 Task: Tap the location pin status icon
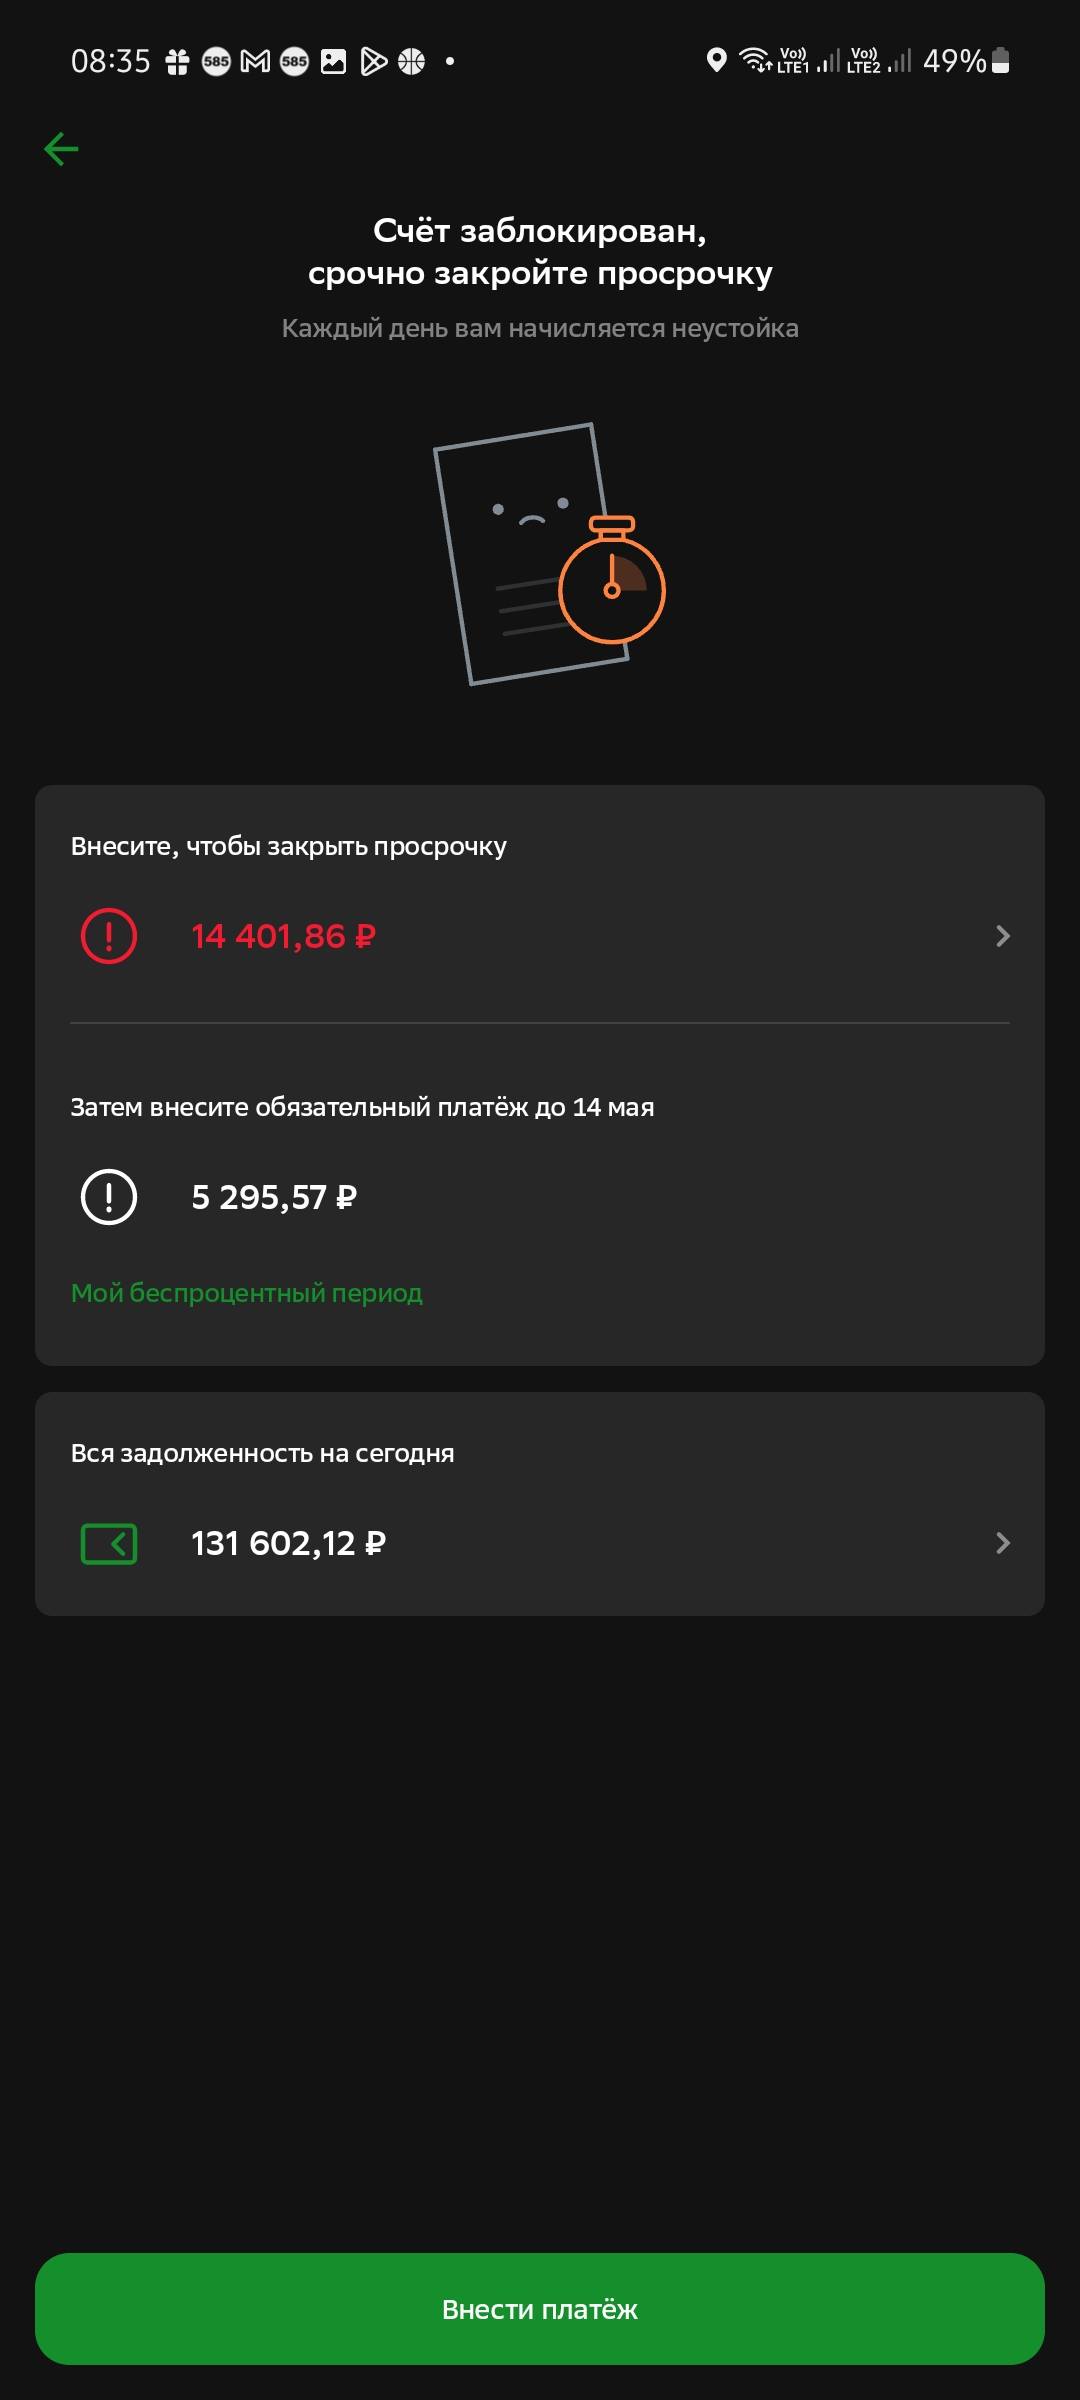[x=716, y=61]
